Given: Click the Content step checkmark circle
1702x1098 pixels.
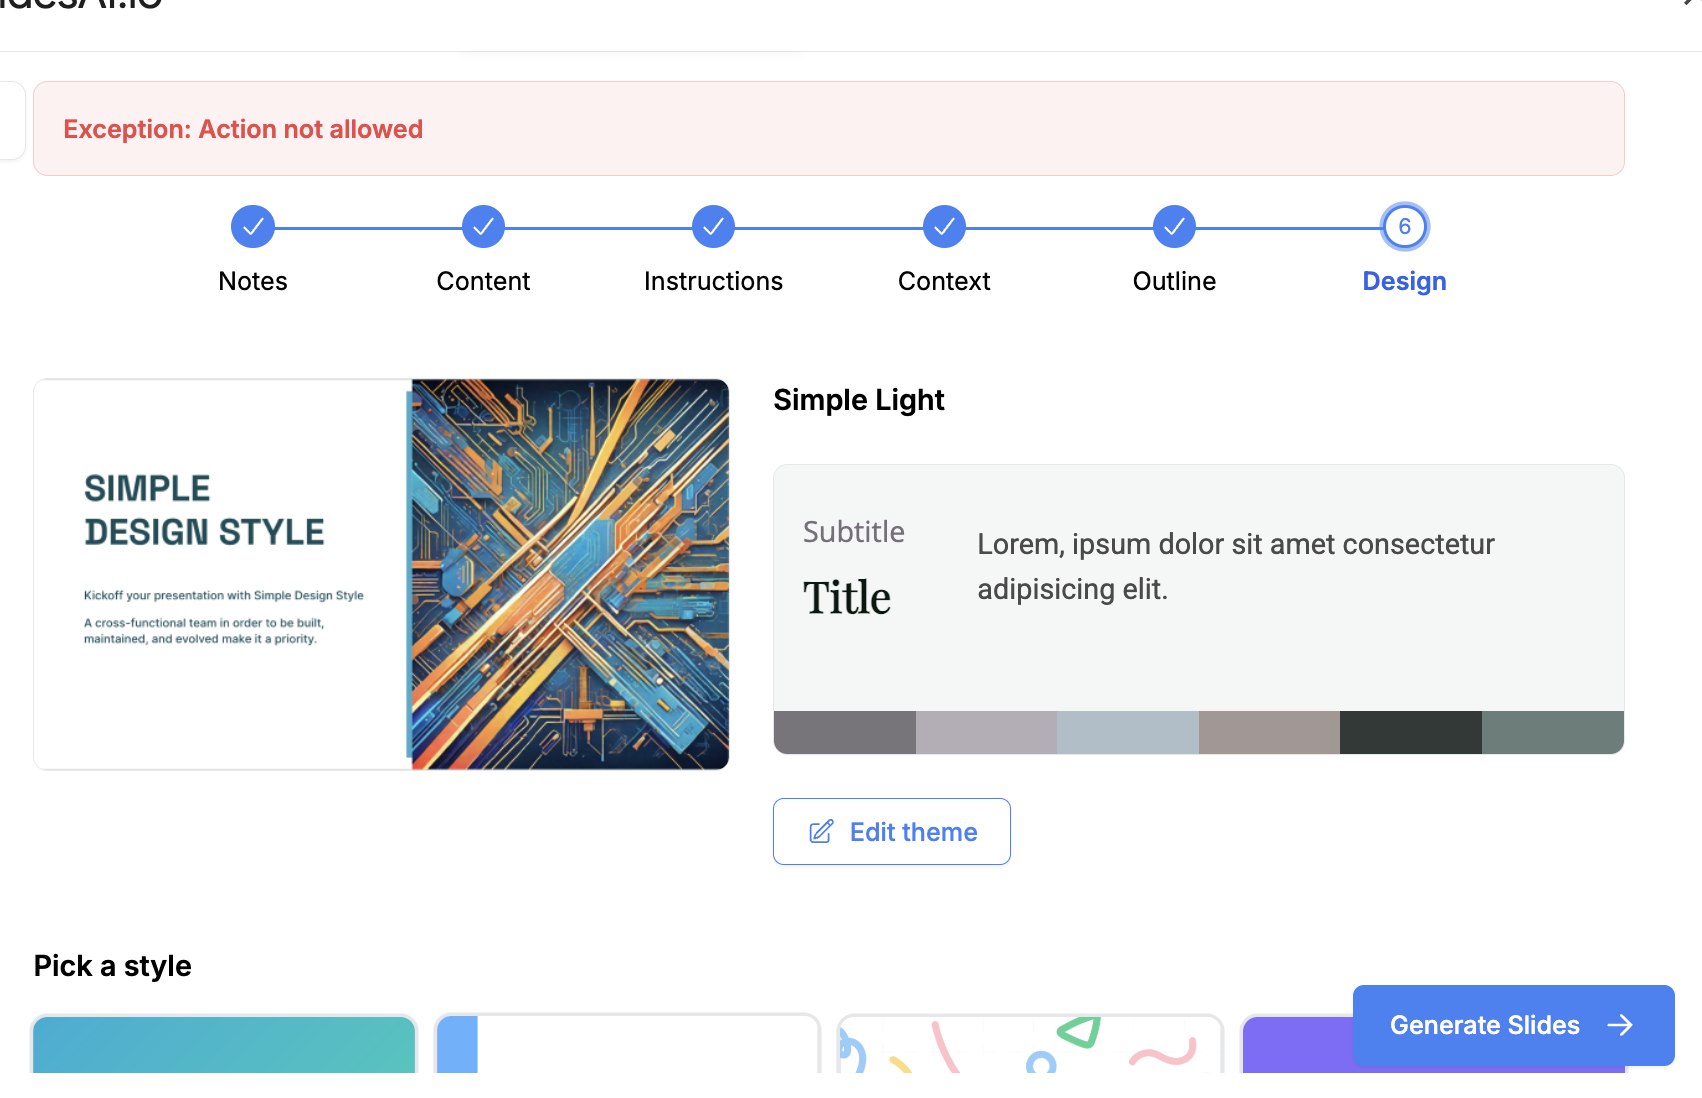Looking at the screenshot, I should [x=483, y=227].
